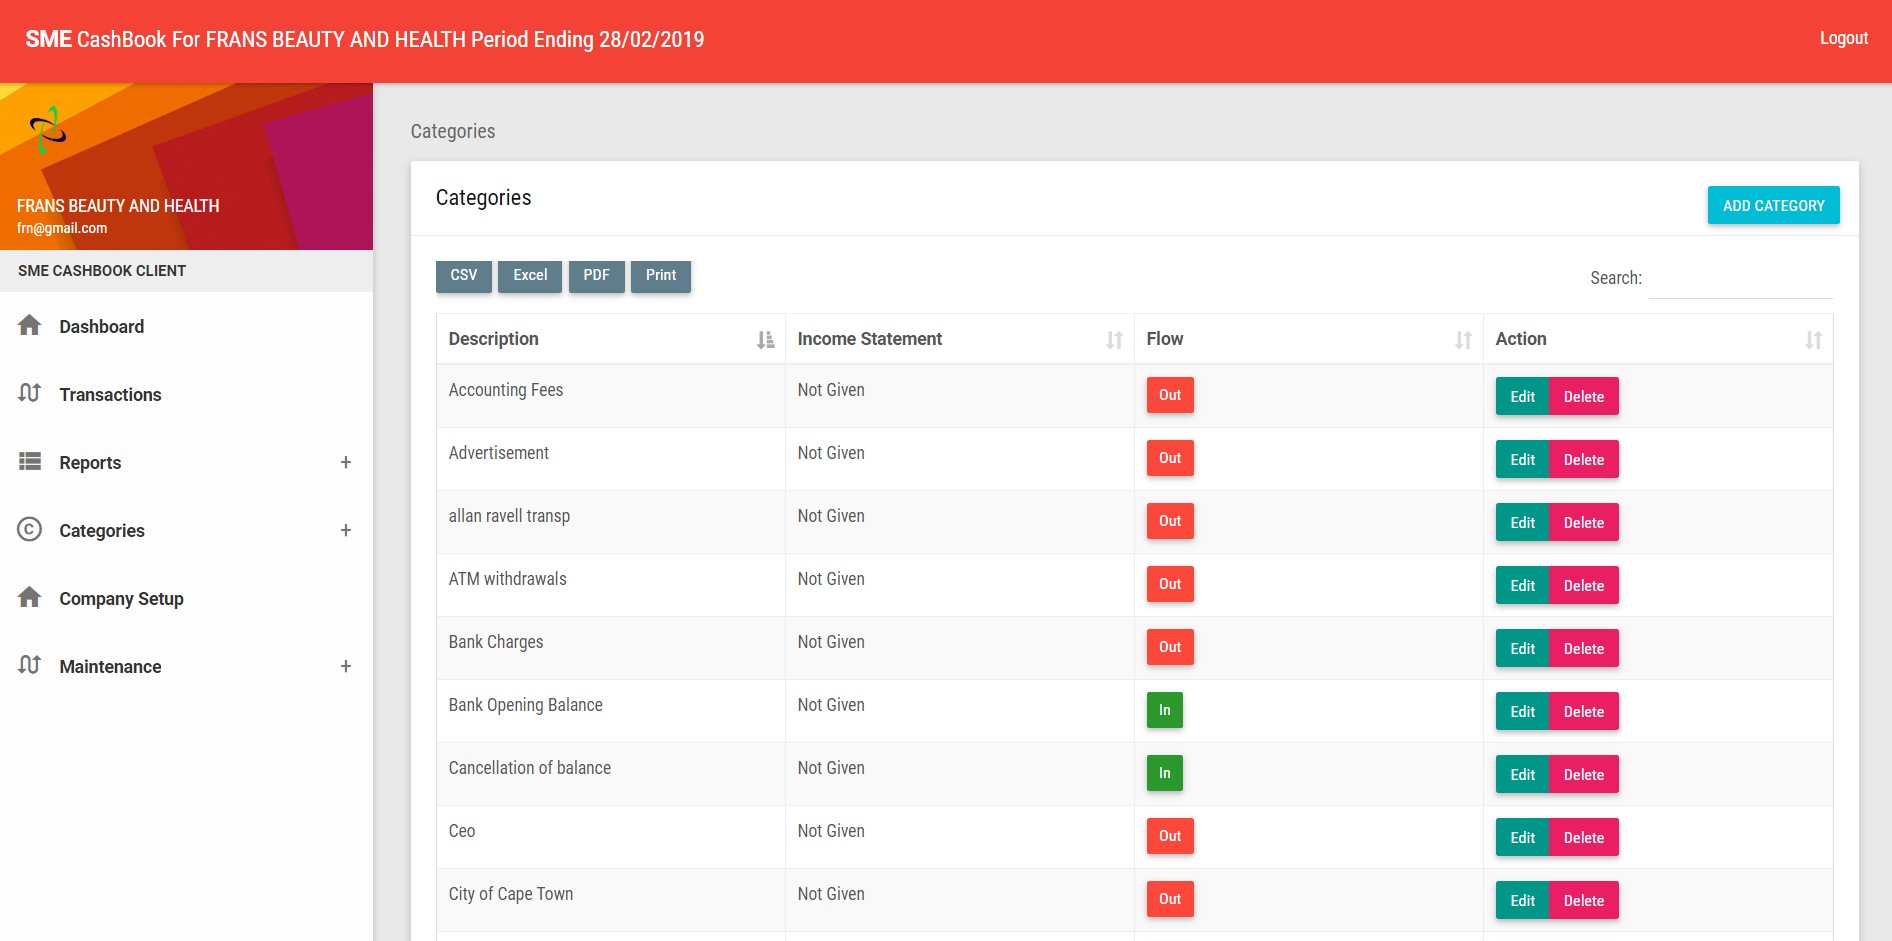This screenshot has width=1892, height=941.
Task: Edit the Ceo category
Action: pos(1522,837)
